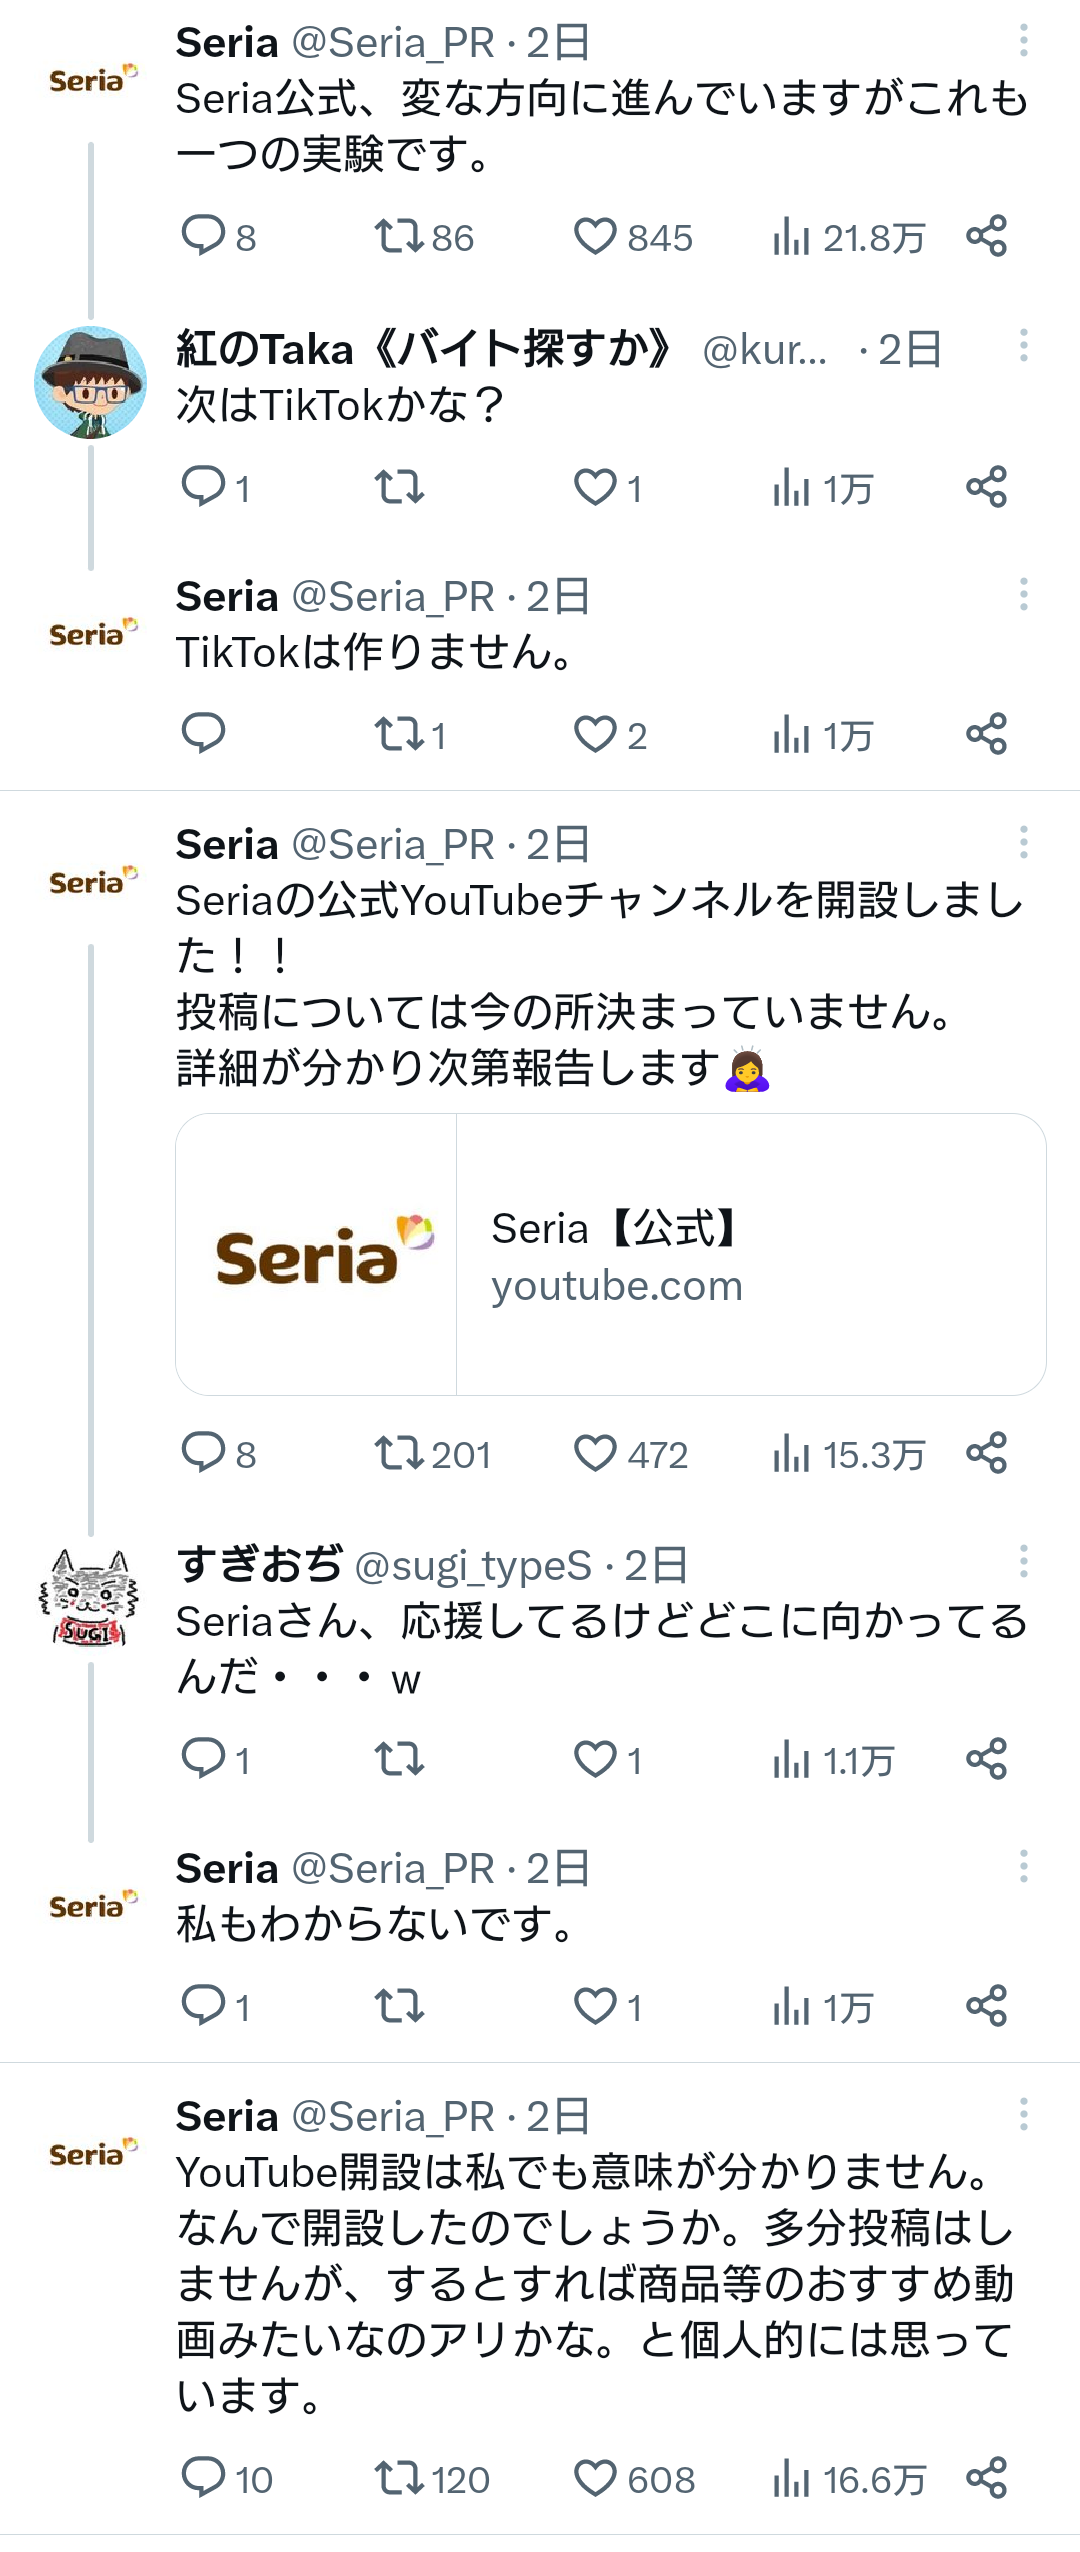Open the Seria【公式】youtube.com link card

tap(610, 1254)
